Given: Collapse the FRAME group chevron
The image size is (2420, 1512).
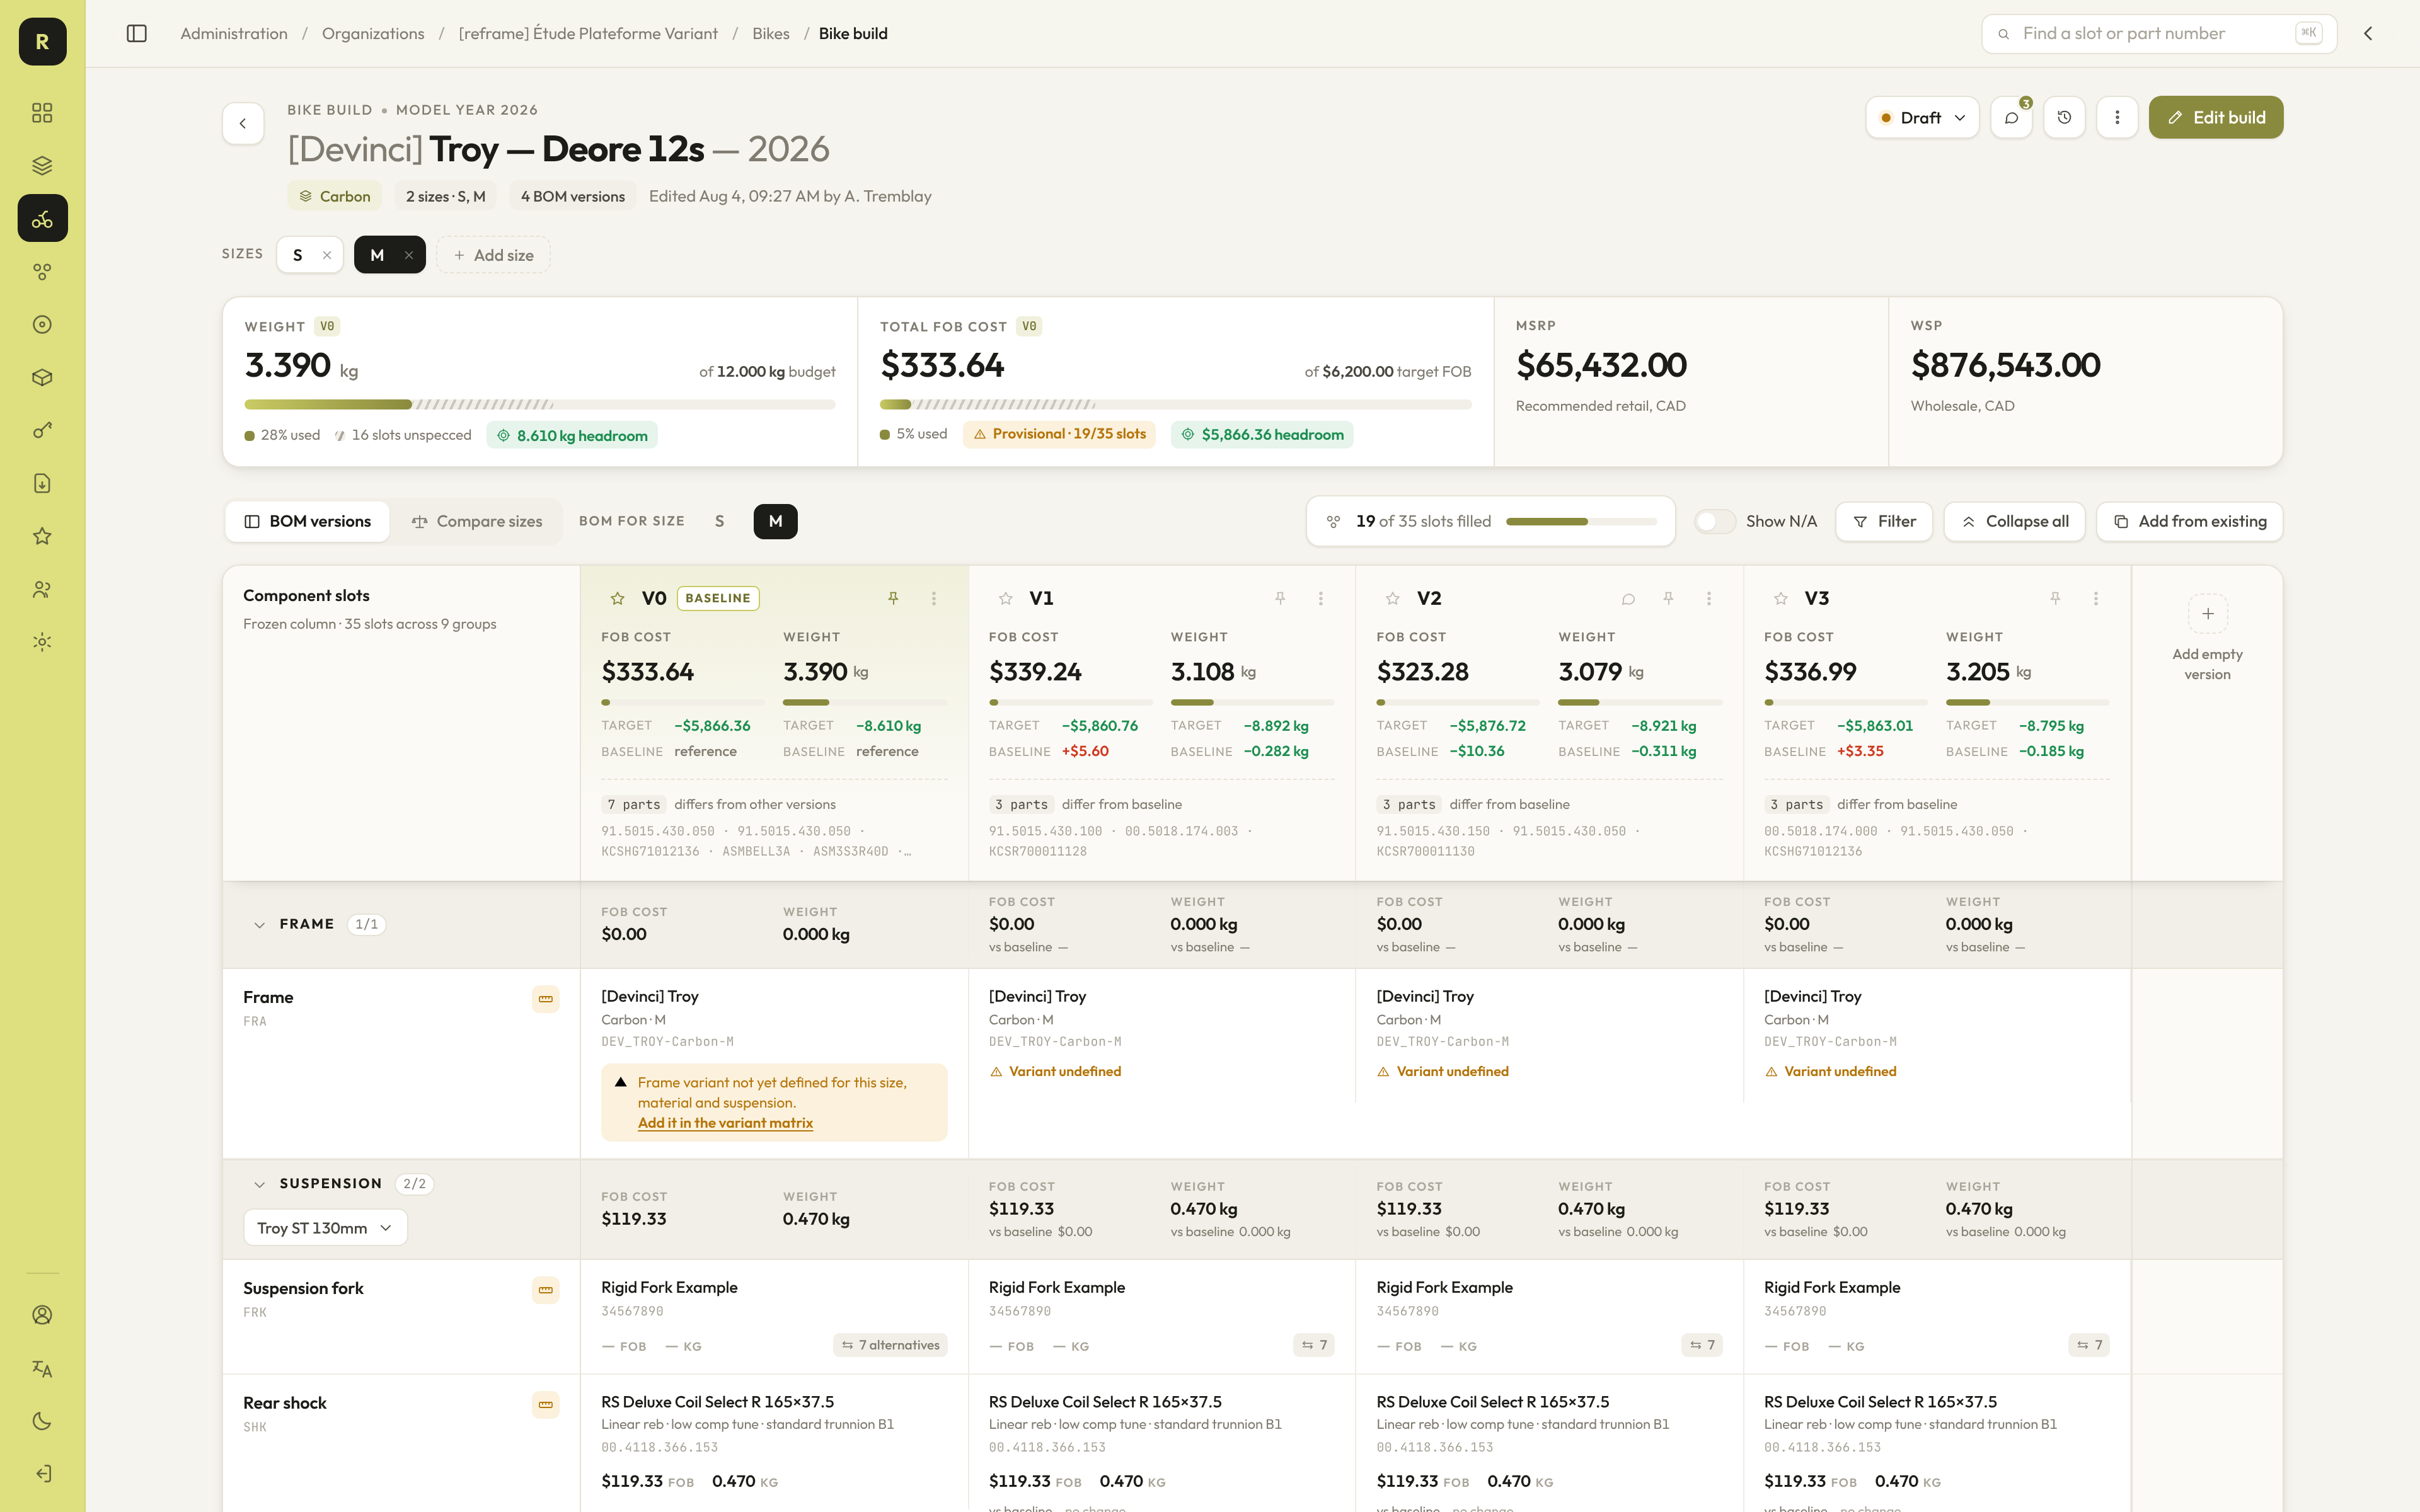Looking at the screenshot, I should 259,925.
